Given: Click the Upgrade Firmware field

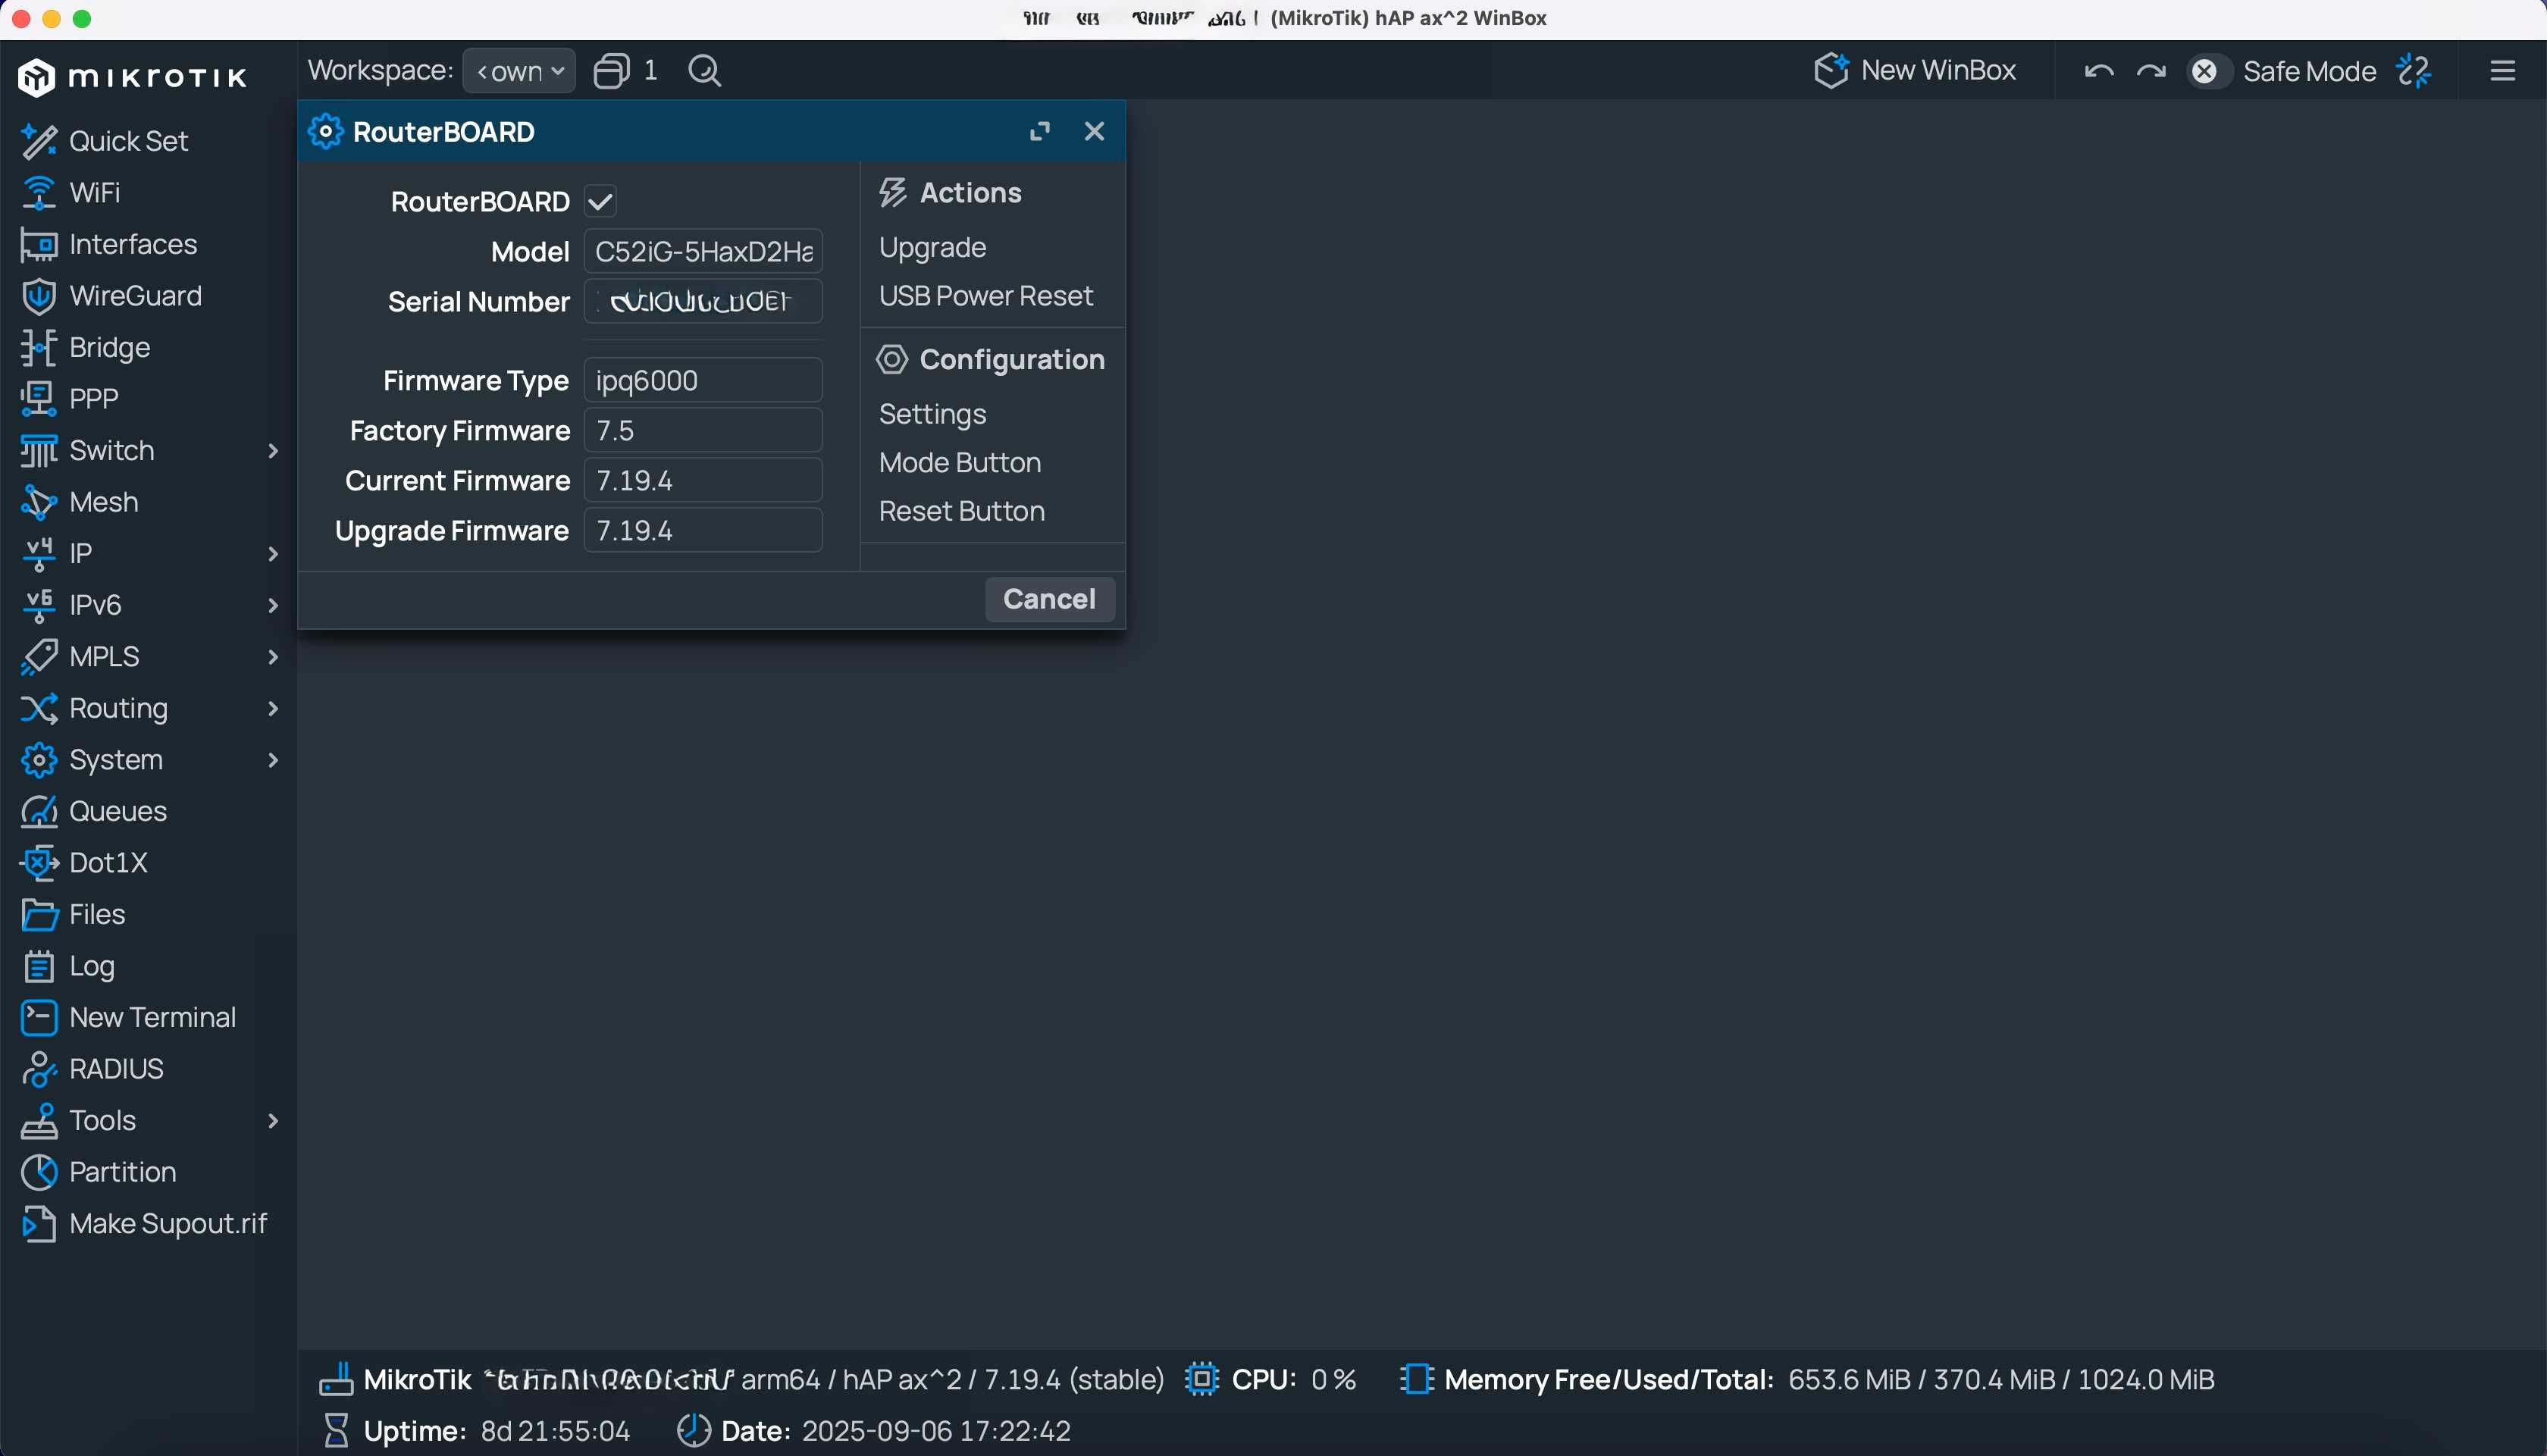Looking at the screenshot, I should tap(704, 531).
